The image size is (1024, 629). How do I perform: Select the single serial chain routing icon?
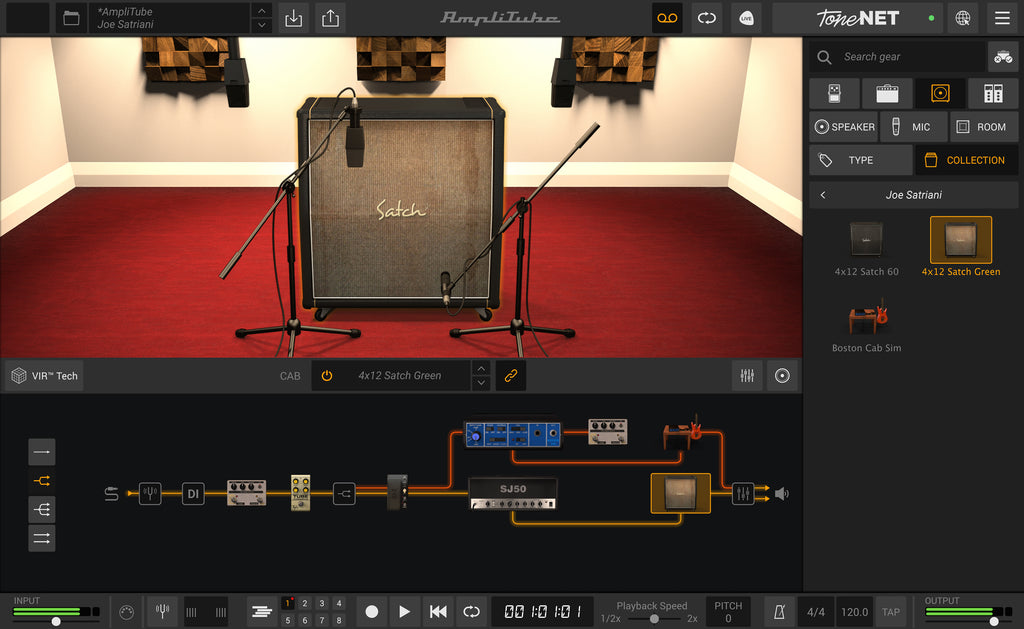pyautogui.click(x=42, y=452)
